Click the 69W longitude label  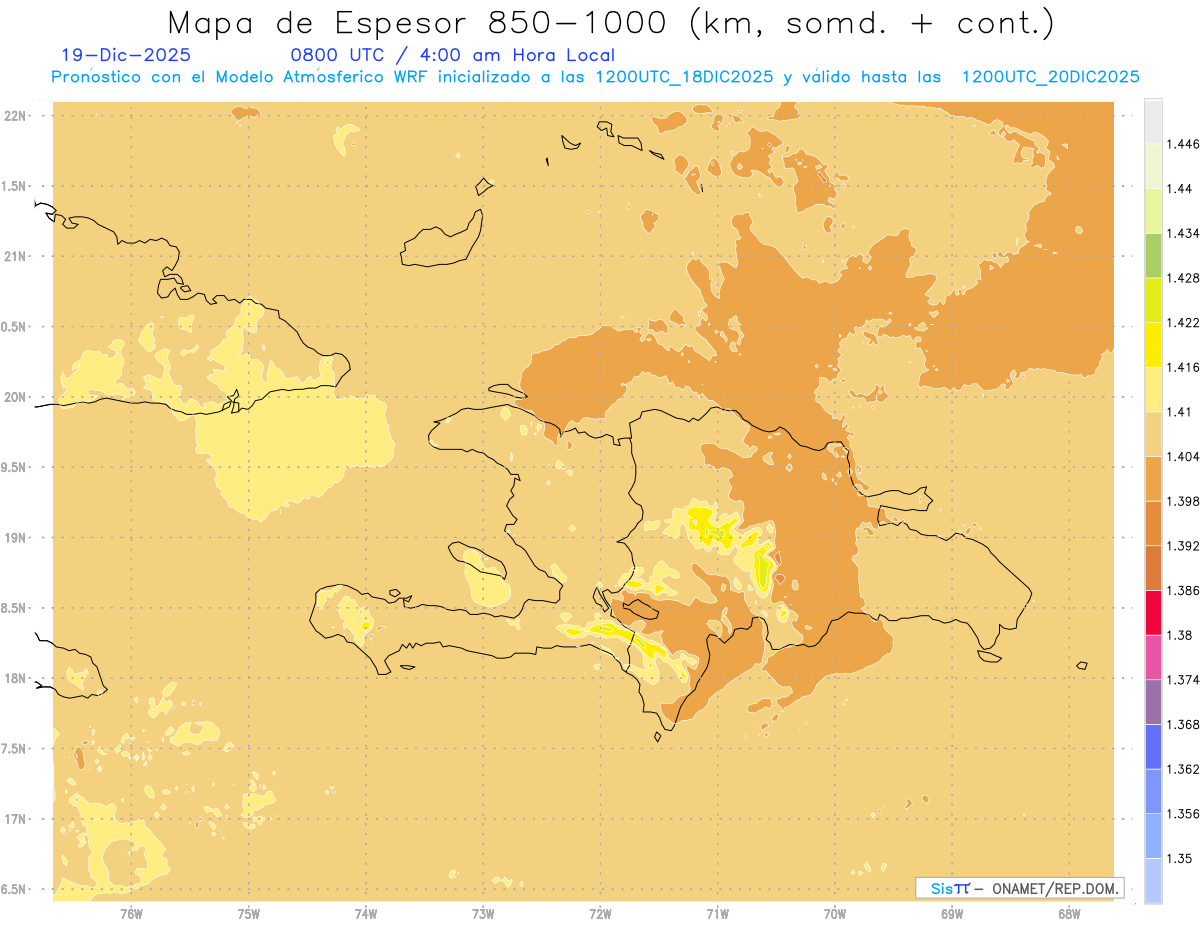[x=952, y=914]
